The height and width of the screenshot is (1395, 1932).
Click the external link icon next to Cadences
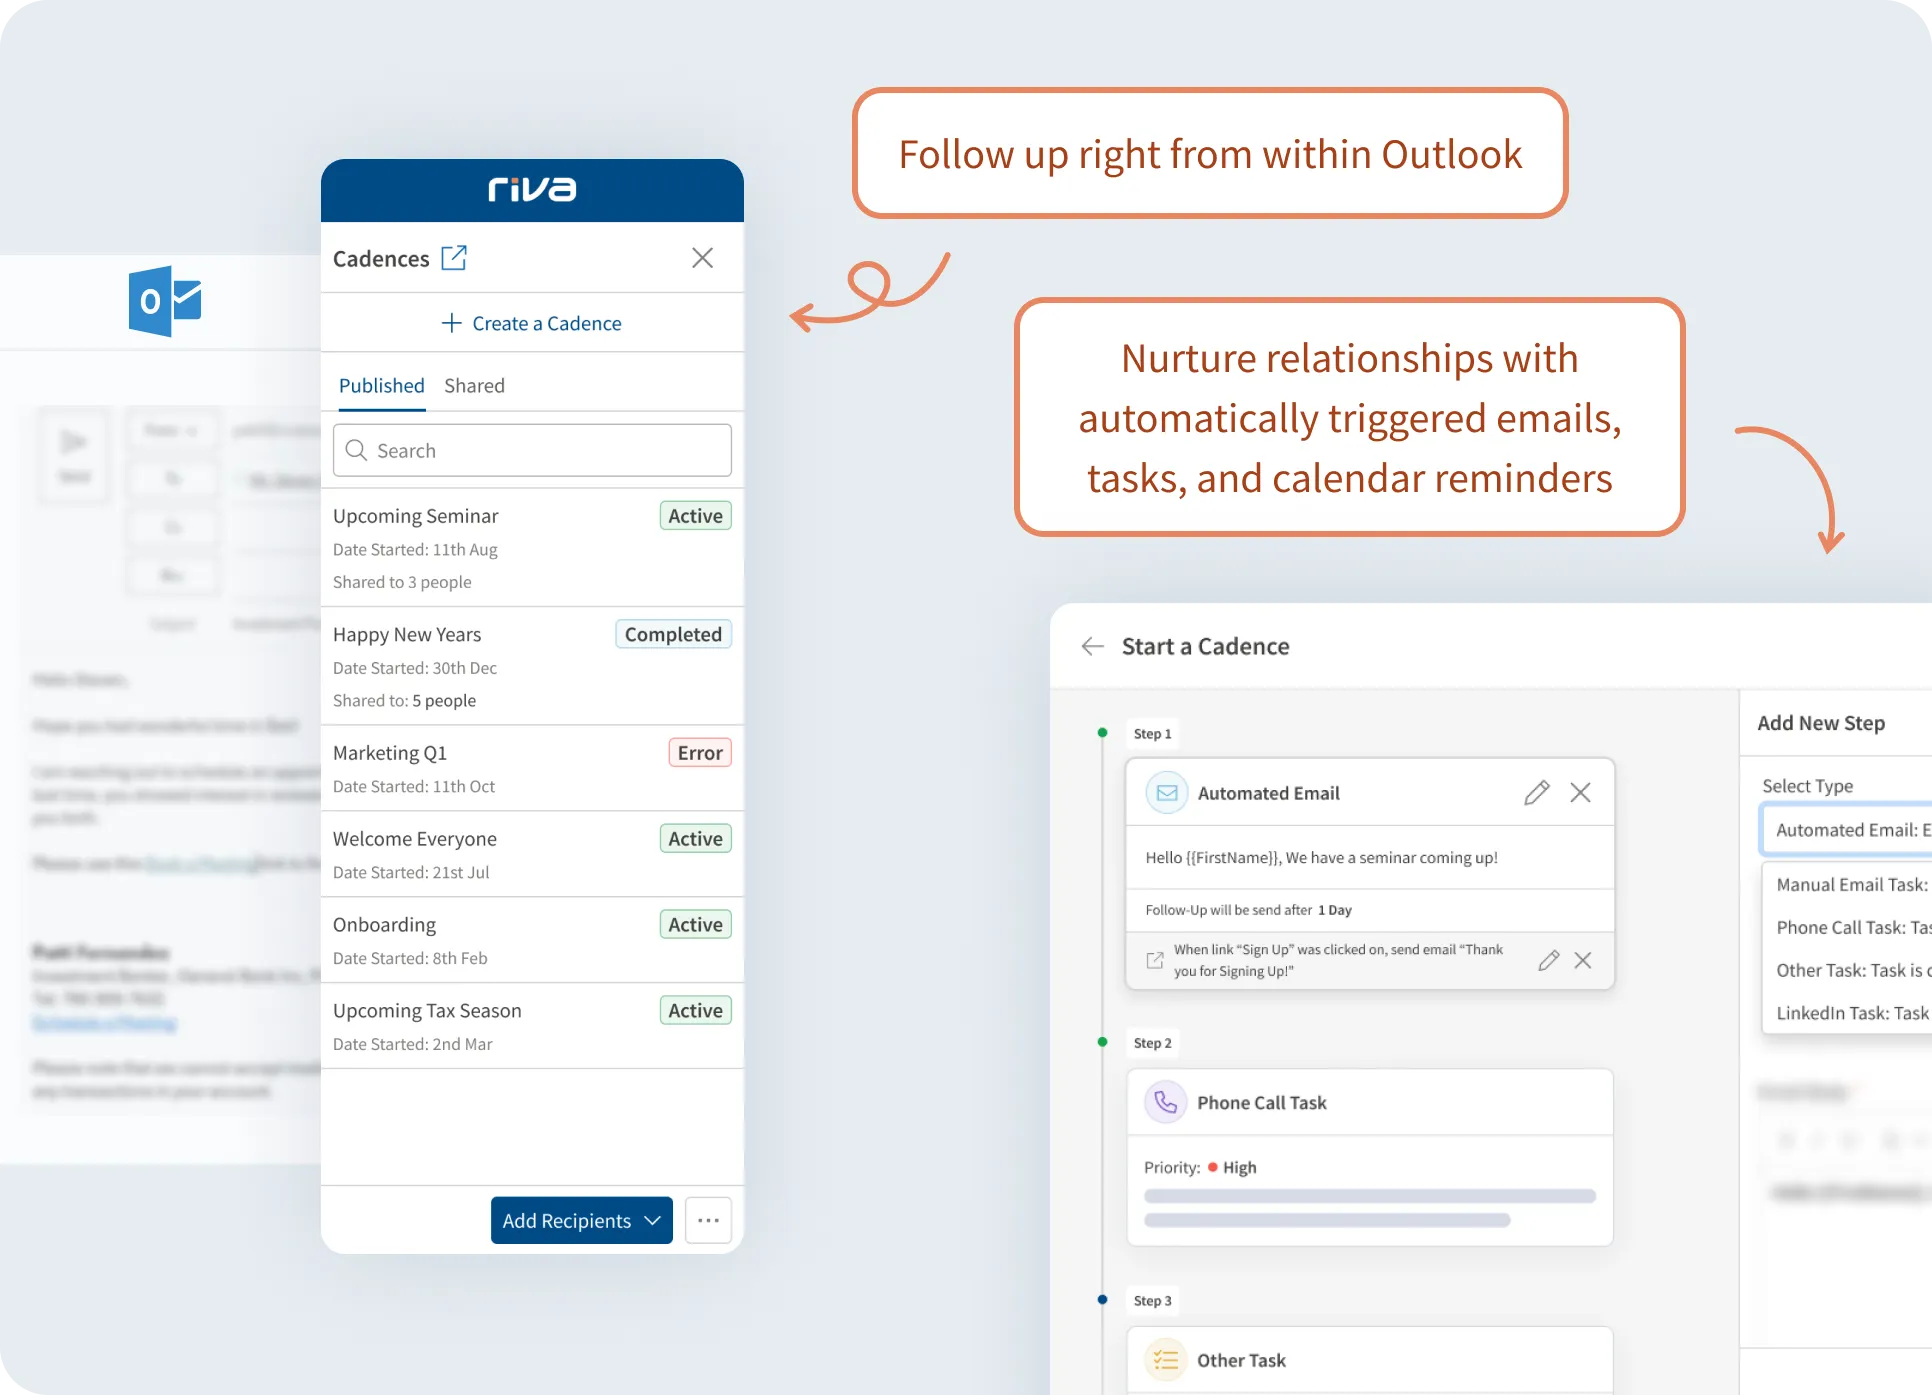click(x=452, y=258)
